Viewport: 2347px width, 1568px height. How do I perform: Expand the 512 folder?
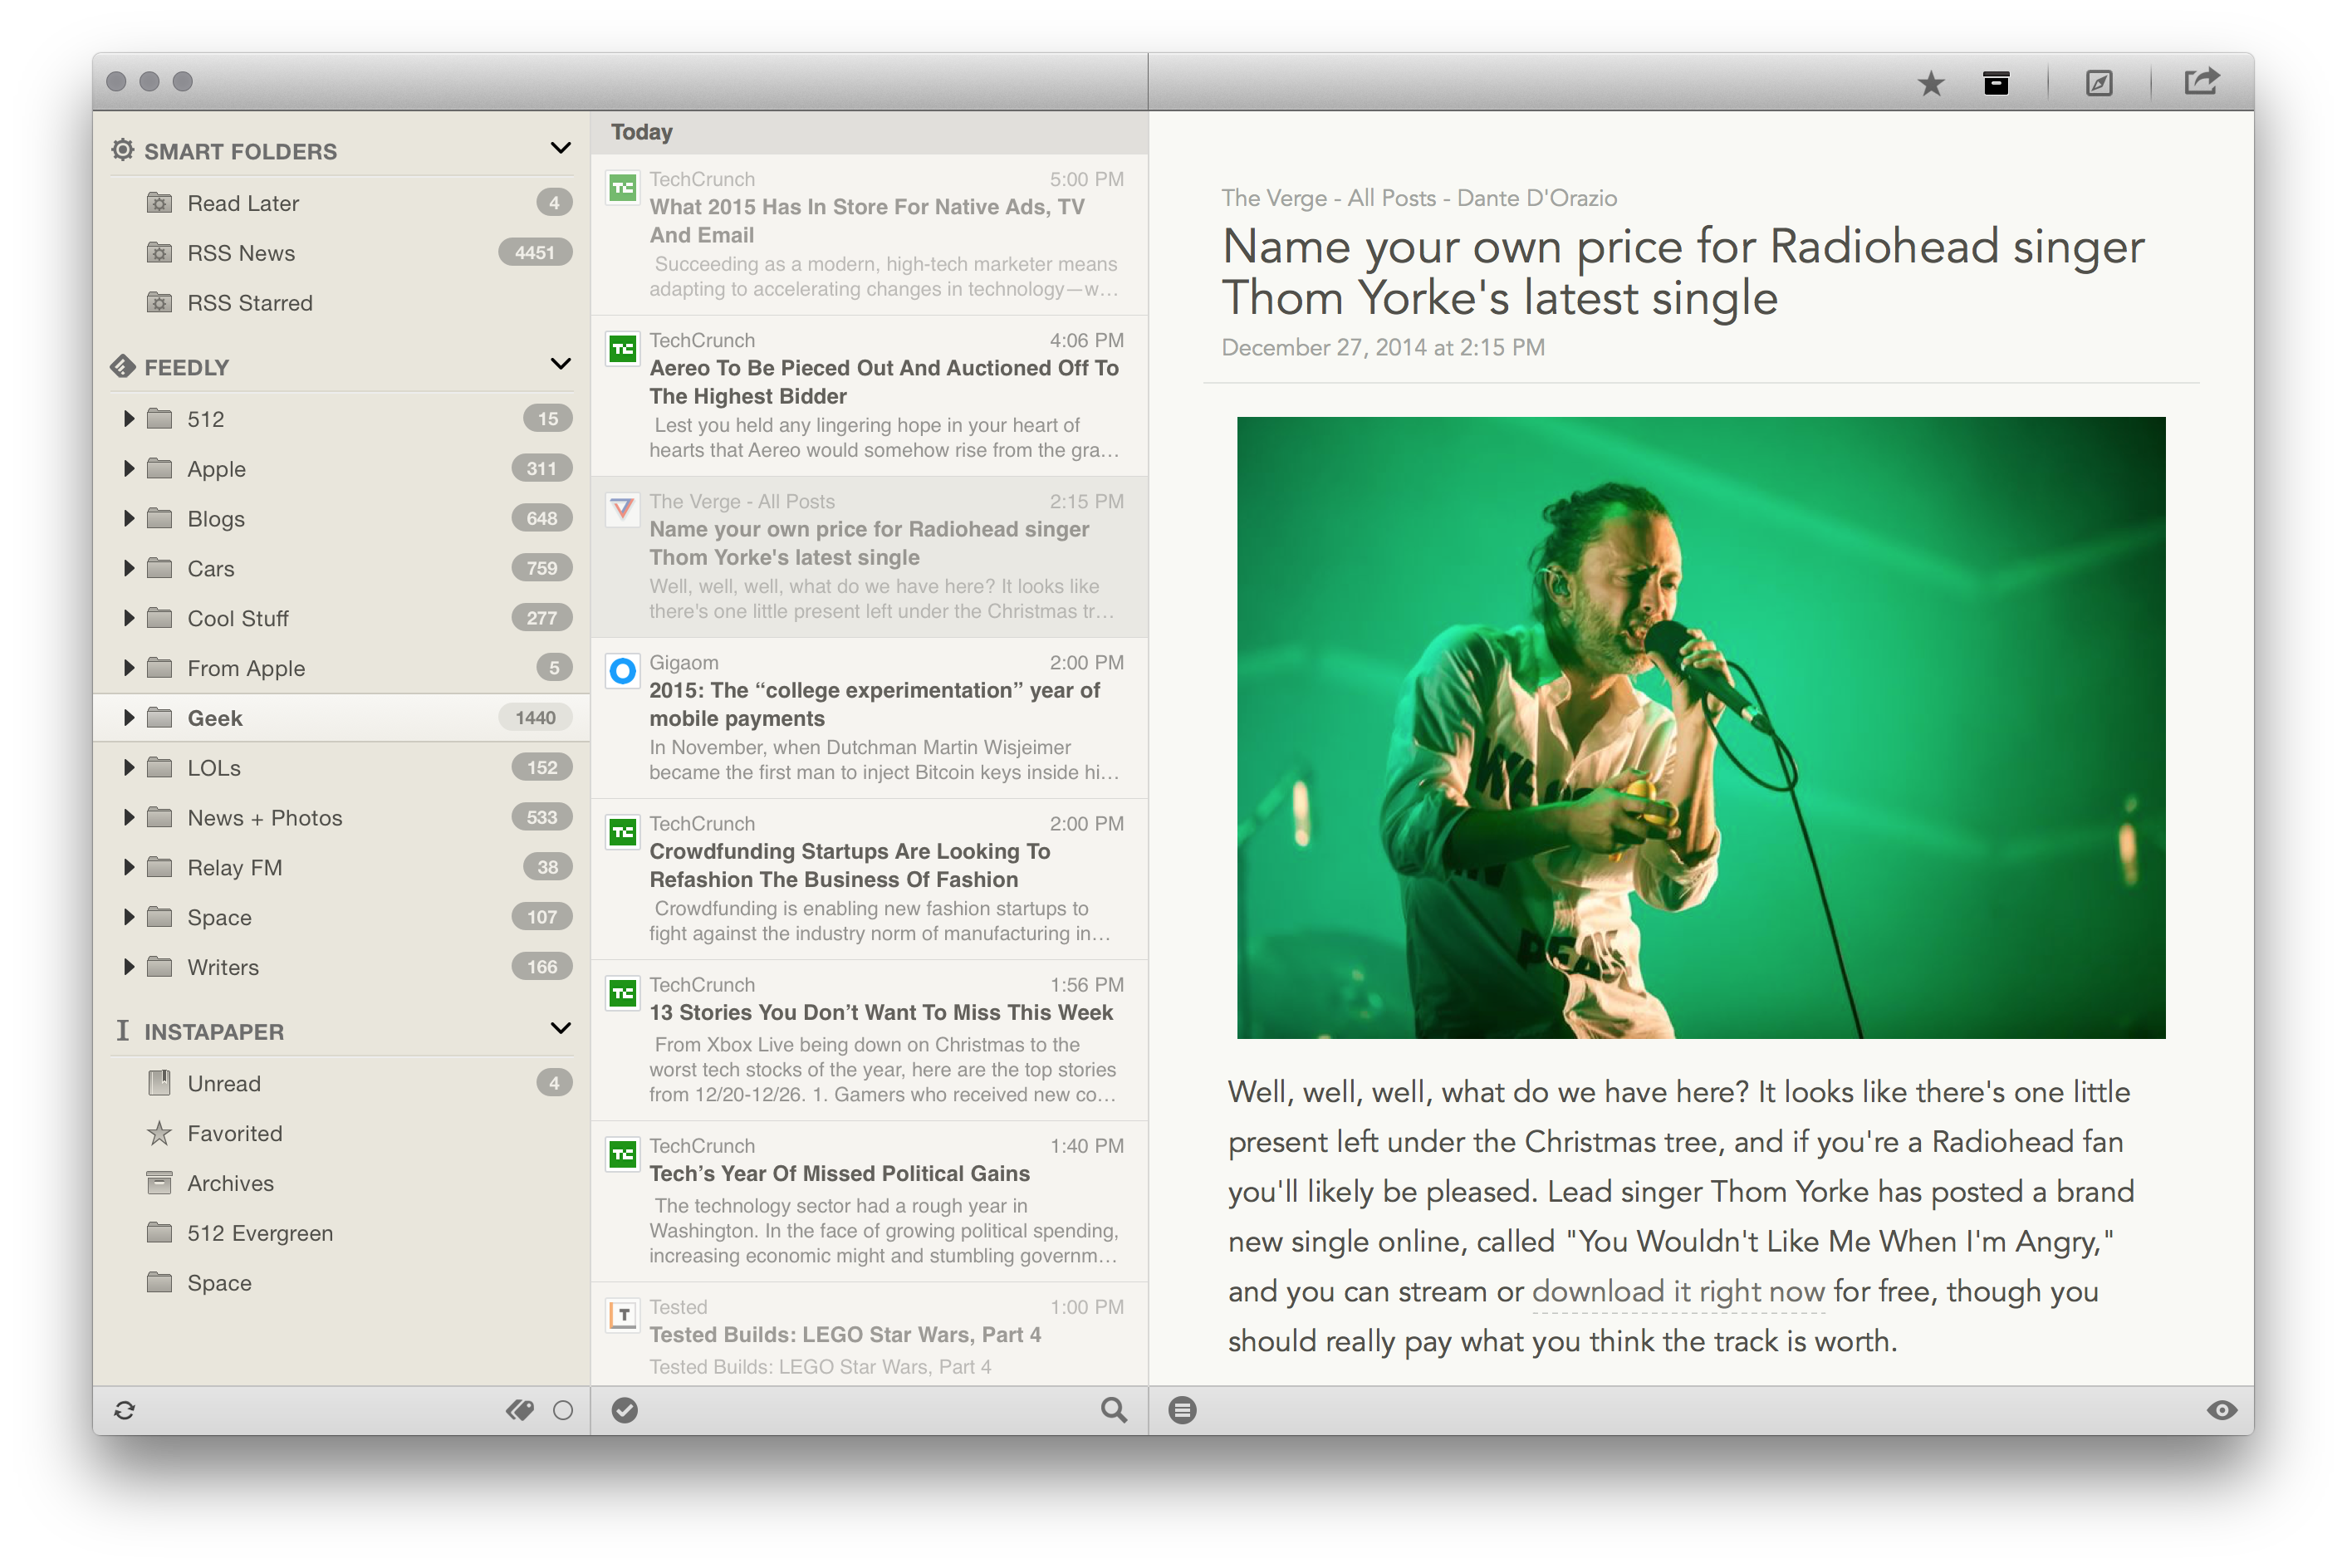128,418
